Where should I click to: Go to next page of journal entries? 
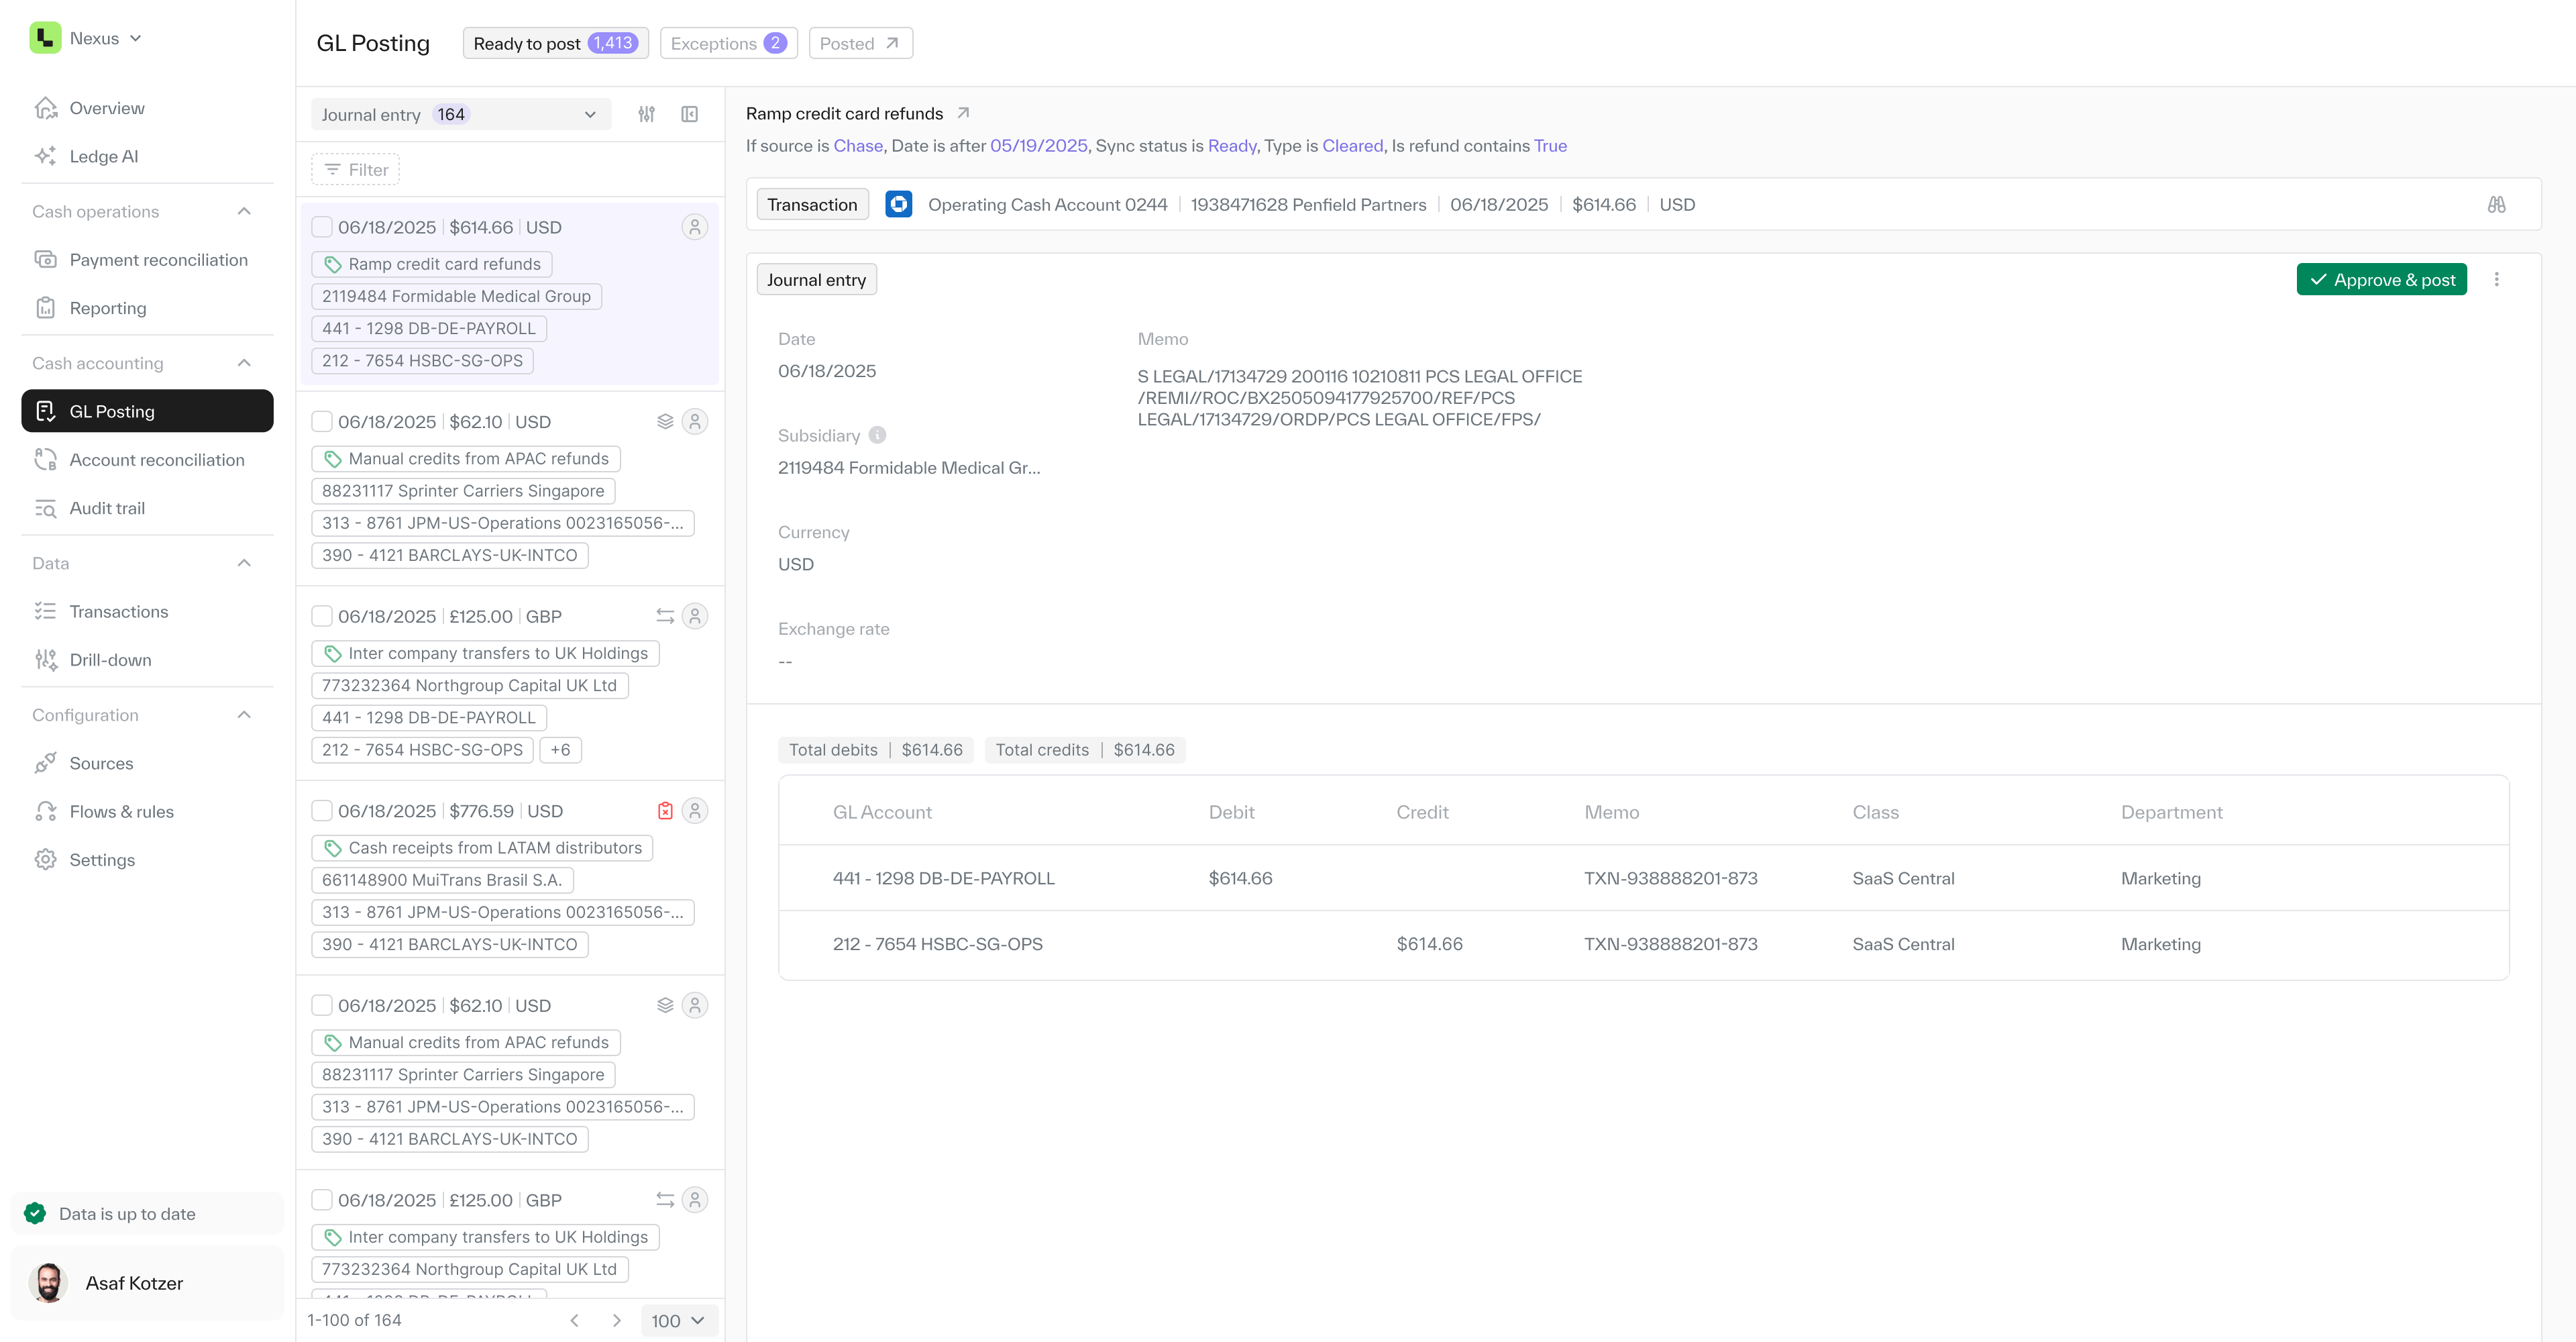click(x=617, y=1320)
